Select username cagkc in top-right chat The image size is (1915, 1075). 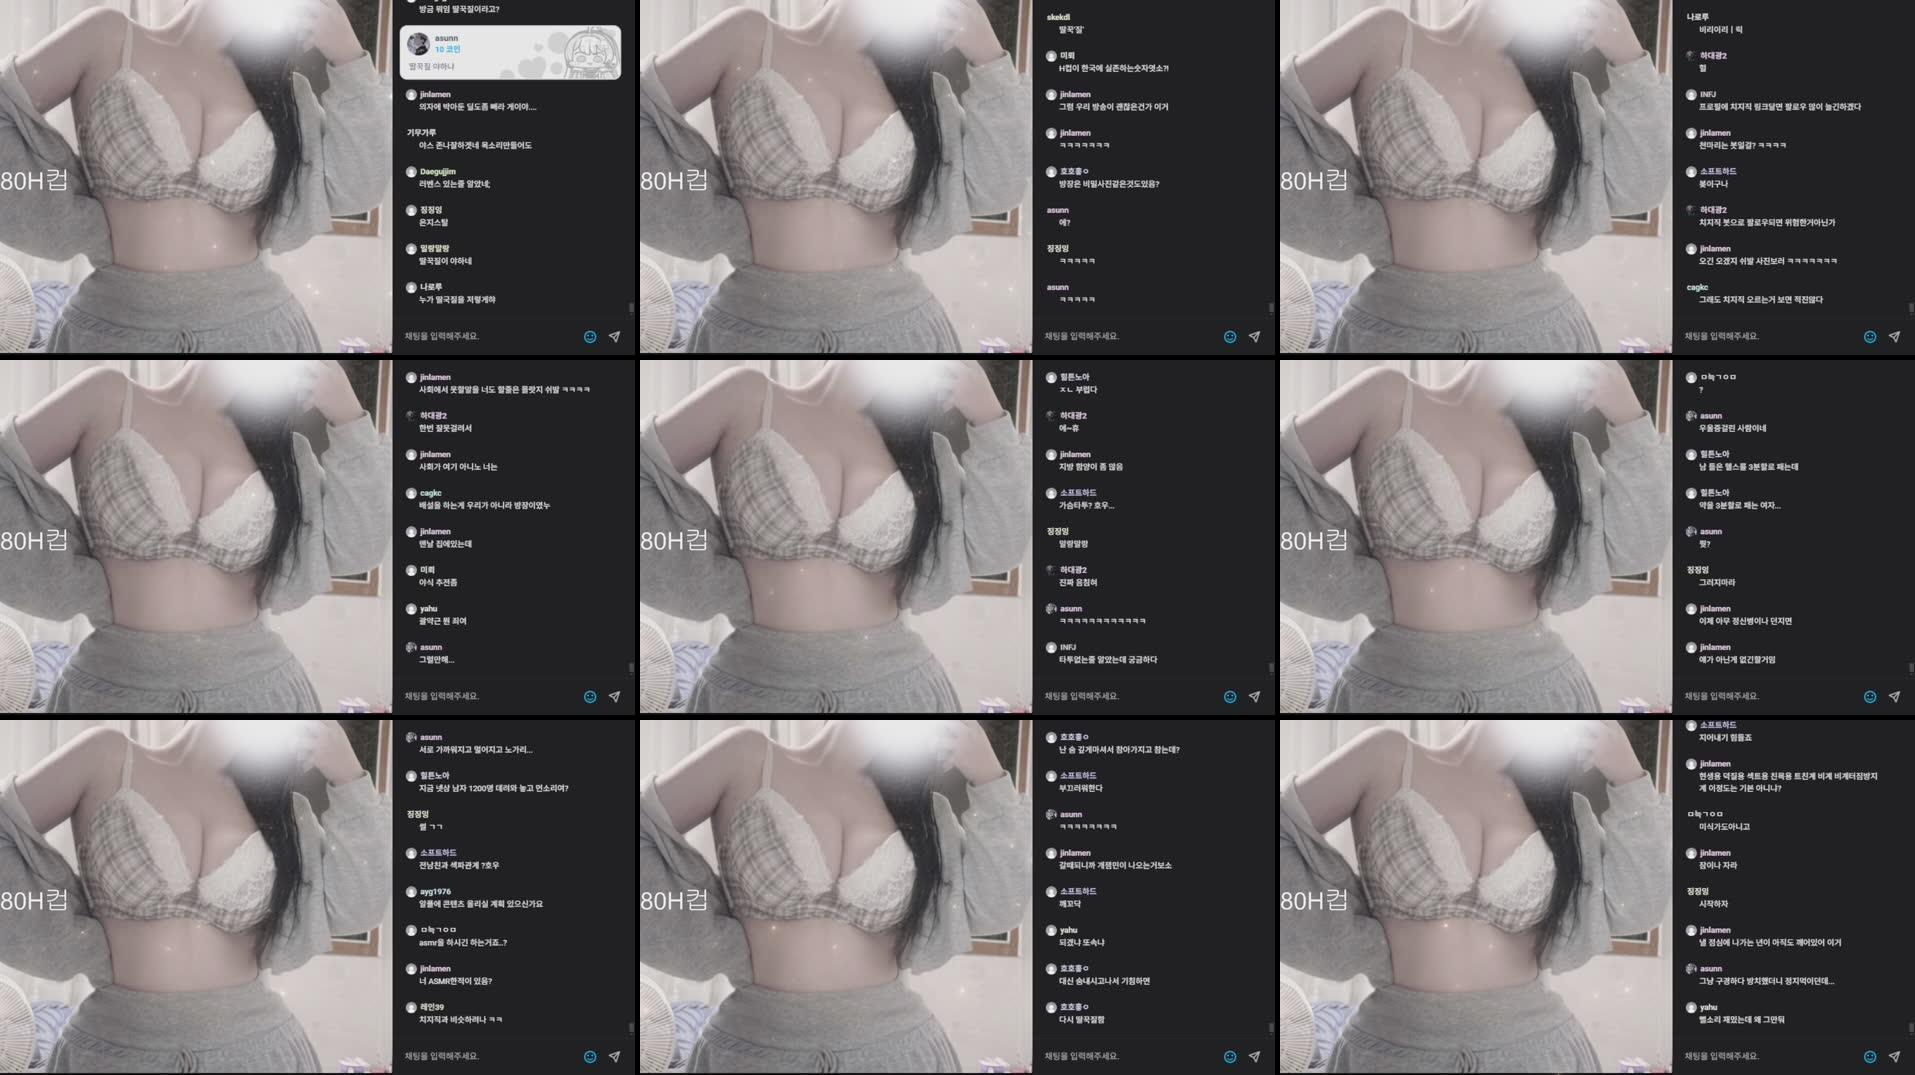[x=1697, y=288]
